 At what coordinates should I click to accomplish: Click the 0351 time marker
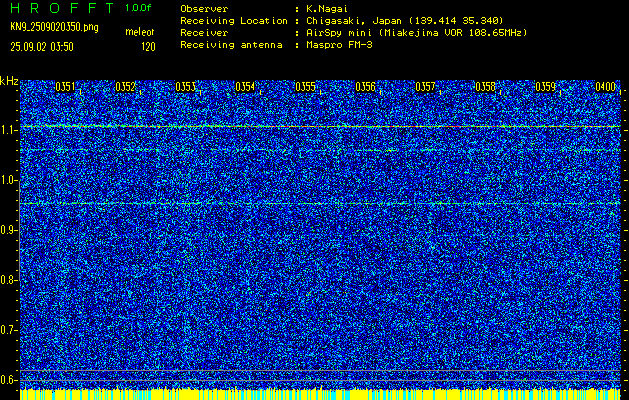[65, 87]
